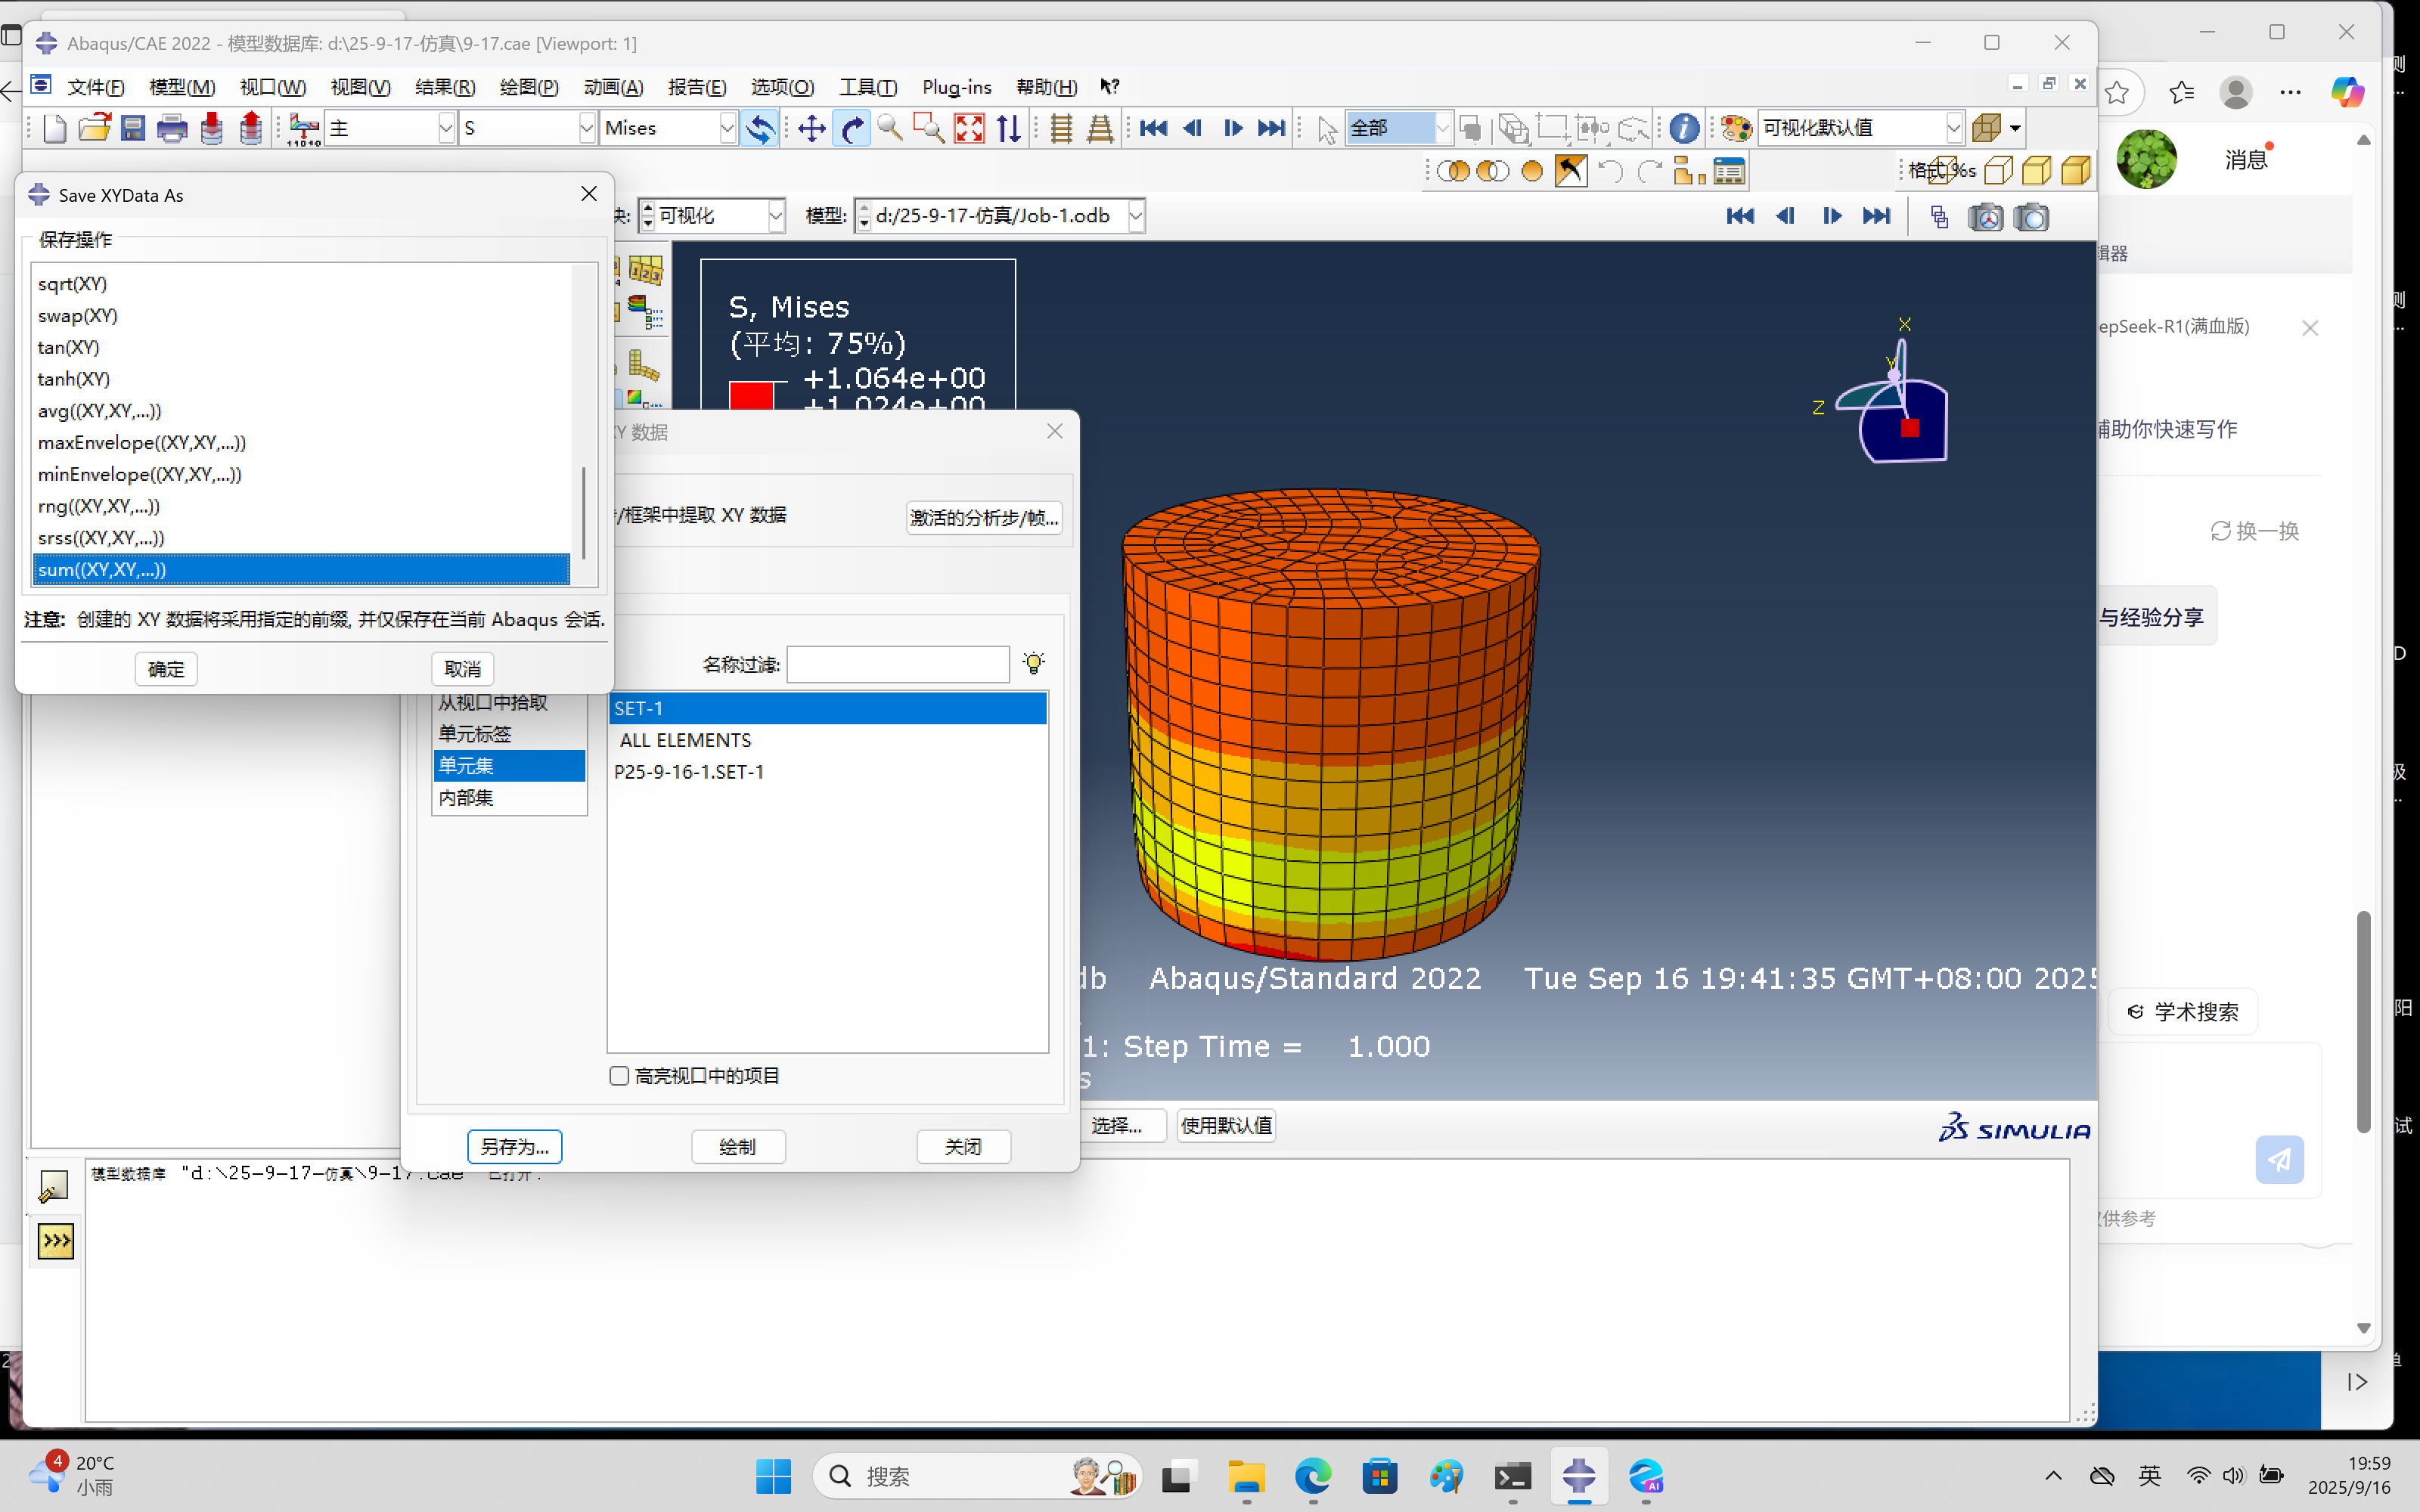Toggle the highlight items in viewport checkbox
Image resolution: width=2420 pixels, height=1512 pixels.
(x=619, y=1075)
